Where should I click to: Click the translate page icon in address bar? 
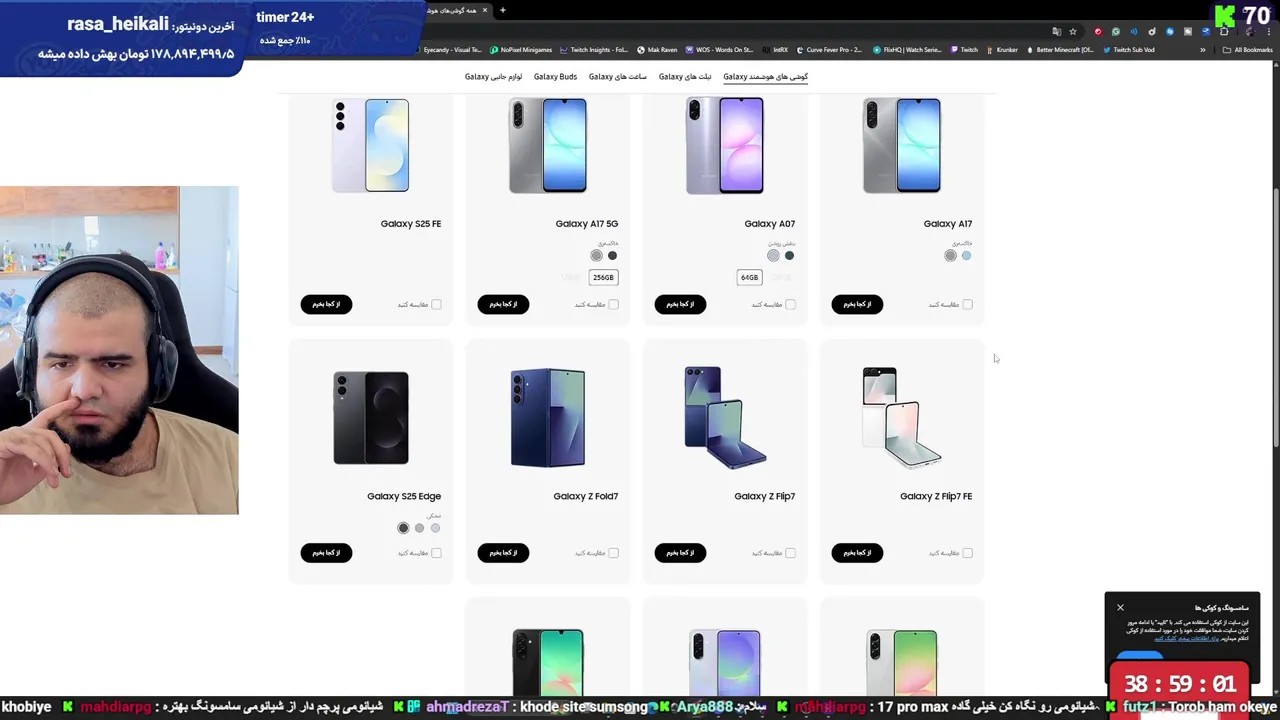tap(1056, 31)
